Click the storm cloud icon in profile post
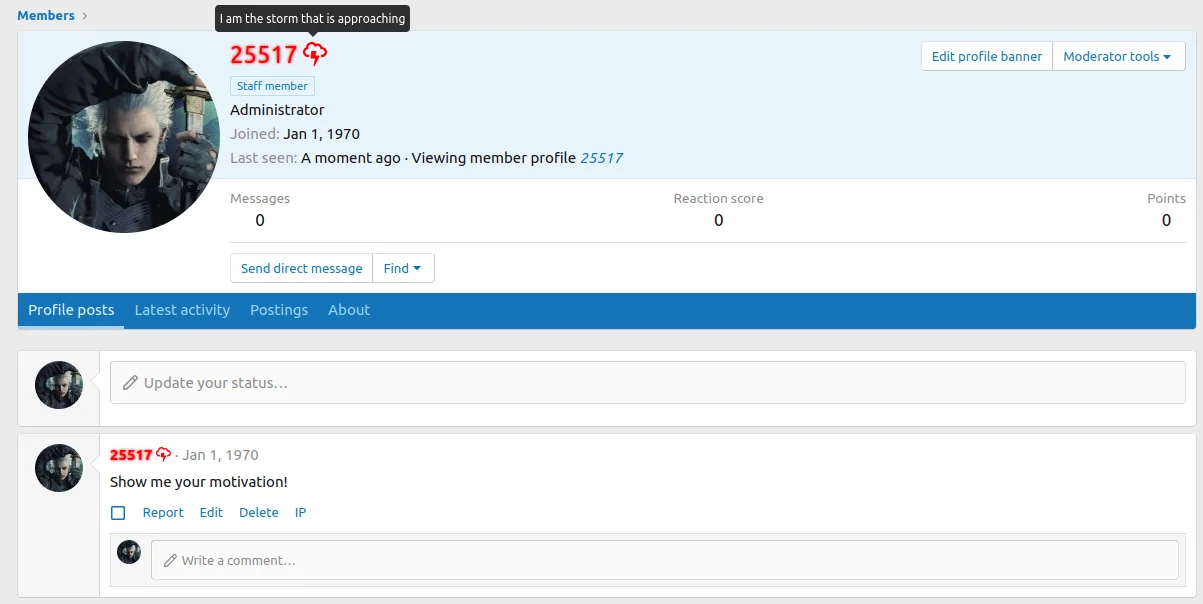The height and width of the screenshot is (604, 1203). [164, 455]
